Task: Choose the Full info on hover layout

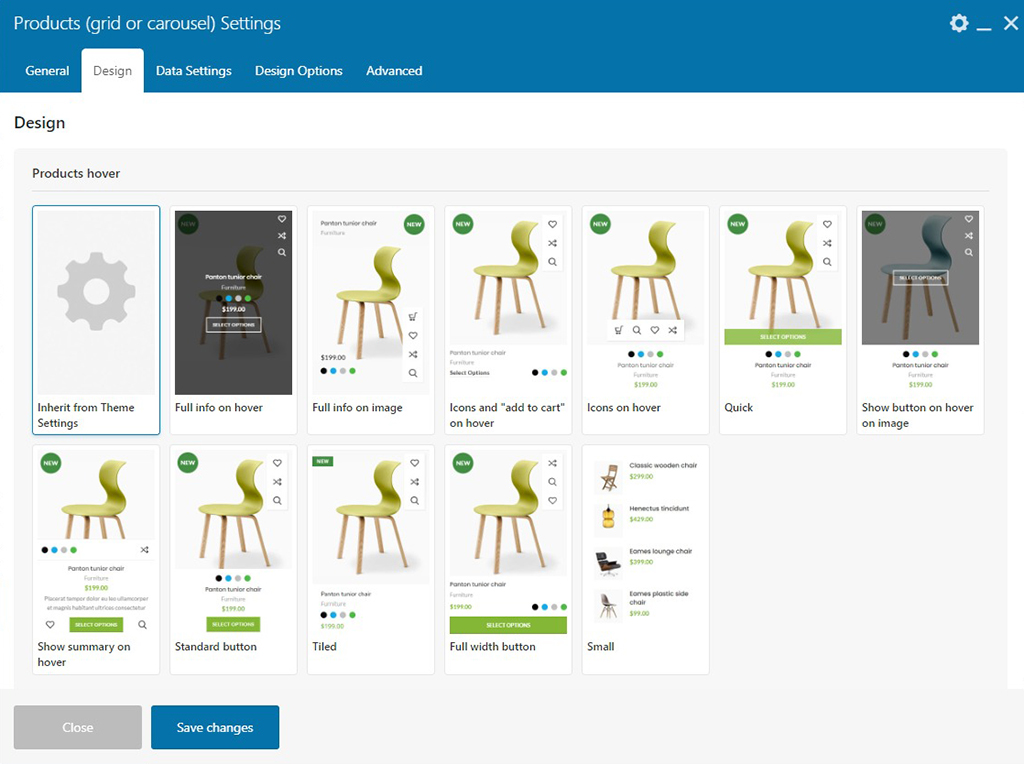Action: pyautogui.click(x=233, y=318)
